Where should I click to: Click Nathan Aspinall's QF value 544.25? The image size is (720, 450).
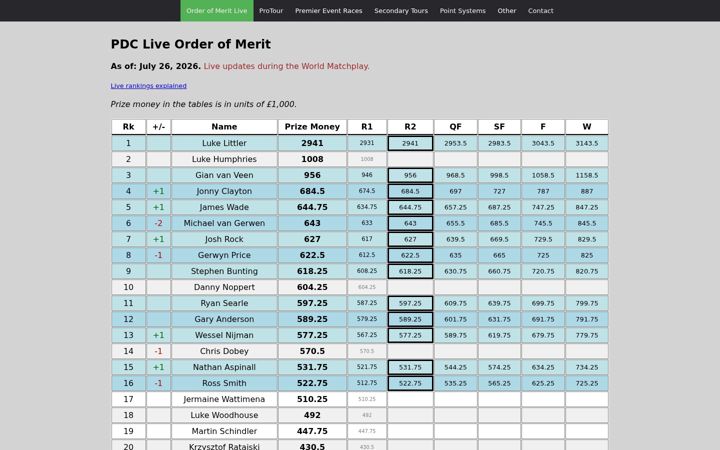[x=456, y=367]
